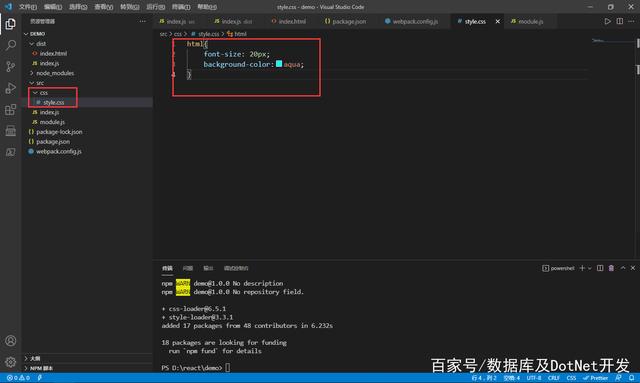Maximize the terminal panel with caret icon
640x383 pixels.
coord(623,268)
